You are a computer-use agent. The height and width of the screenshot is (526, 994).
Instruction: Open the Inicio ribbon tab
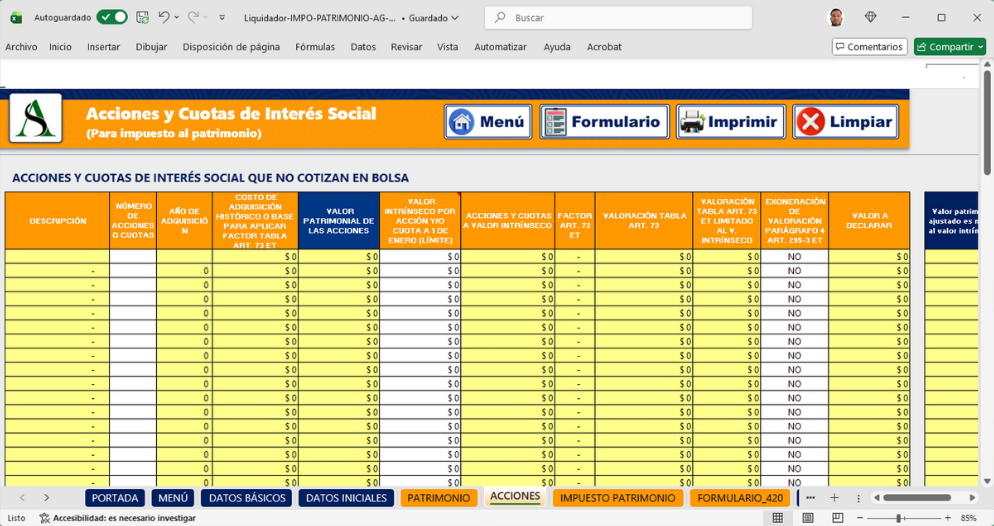[x=60, y=47]
